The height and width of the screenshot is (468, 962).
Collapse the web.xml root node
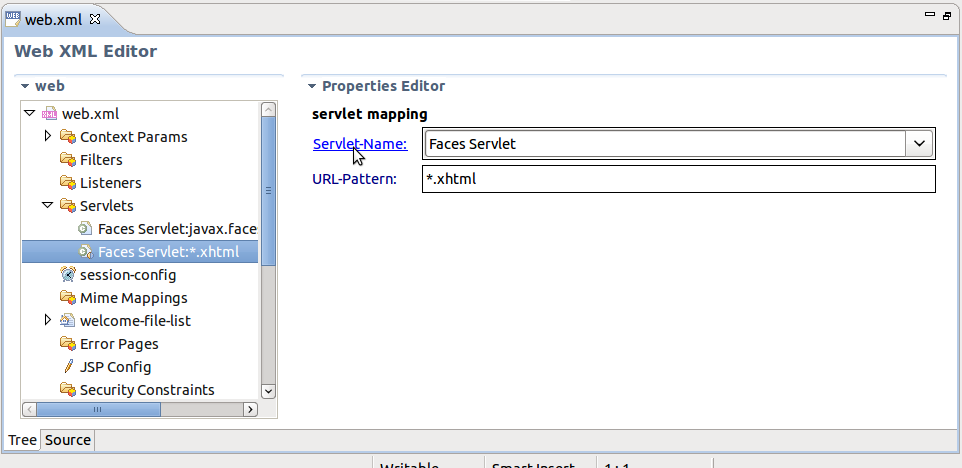(x=29, y=113)
